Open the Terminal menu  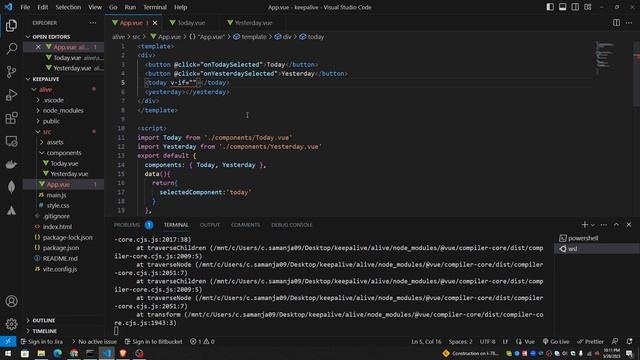point(155,7)
